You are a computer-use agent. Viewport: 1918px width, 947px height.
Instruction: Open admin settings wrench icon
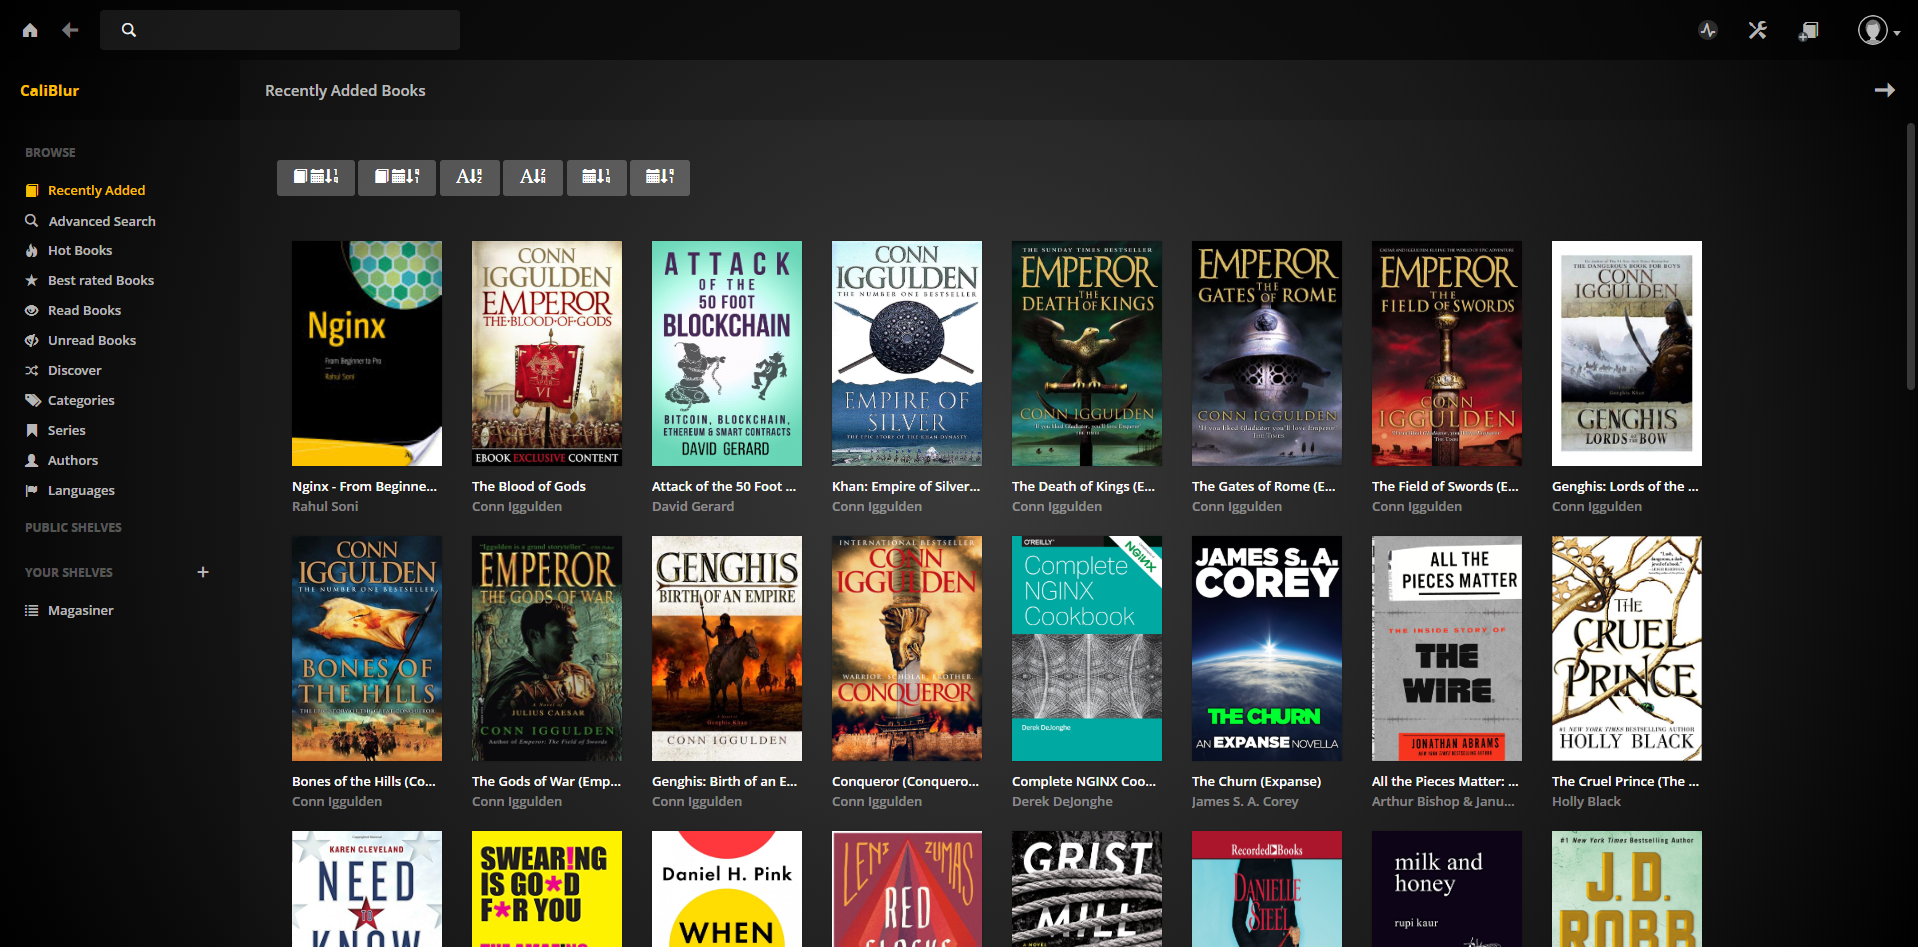pos(1757,30)
